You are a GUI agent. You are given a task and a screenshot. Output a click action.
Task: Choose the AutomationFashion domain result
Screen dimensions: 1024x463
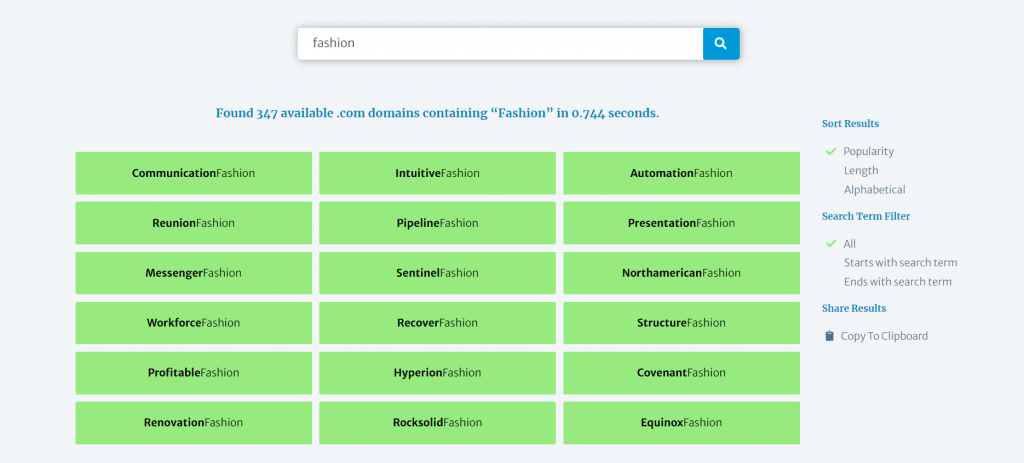[681, 173]
